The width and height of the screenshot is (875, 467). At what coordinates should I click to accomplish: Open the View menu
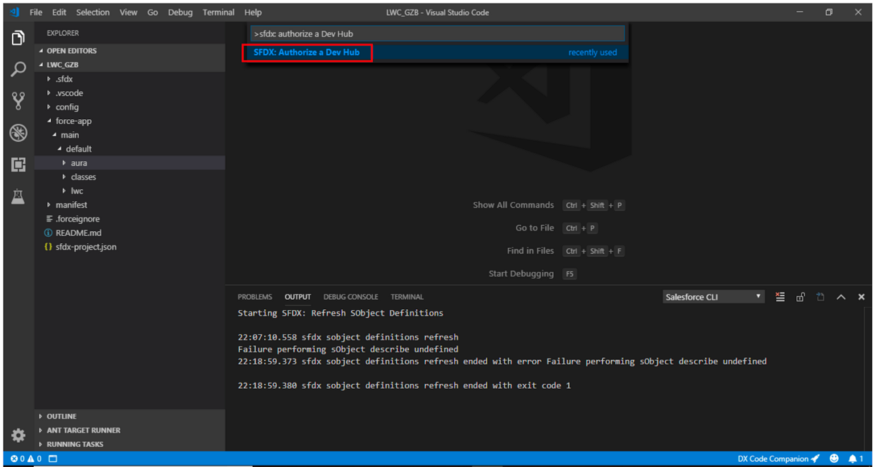129,12
